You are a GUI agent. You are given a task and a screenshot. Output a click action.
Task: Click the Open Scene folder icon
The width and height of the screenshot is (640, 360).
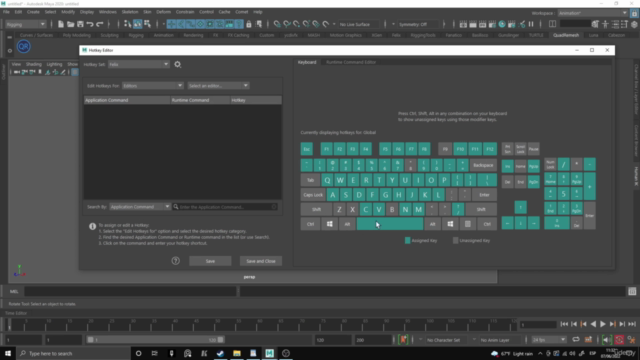coord(71,24)
